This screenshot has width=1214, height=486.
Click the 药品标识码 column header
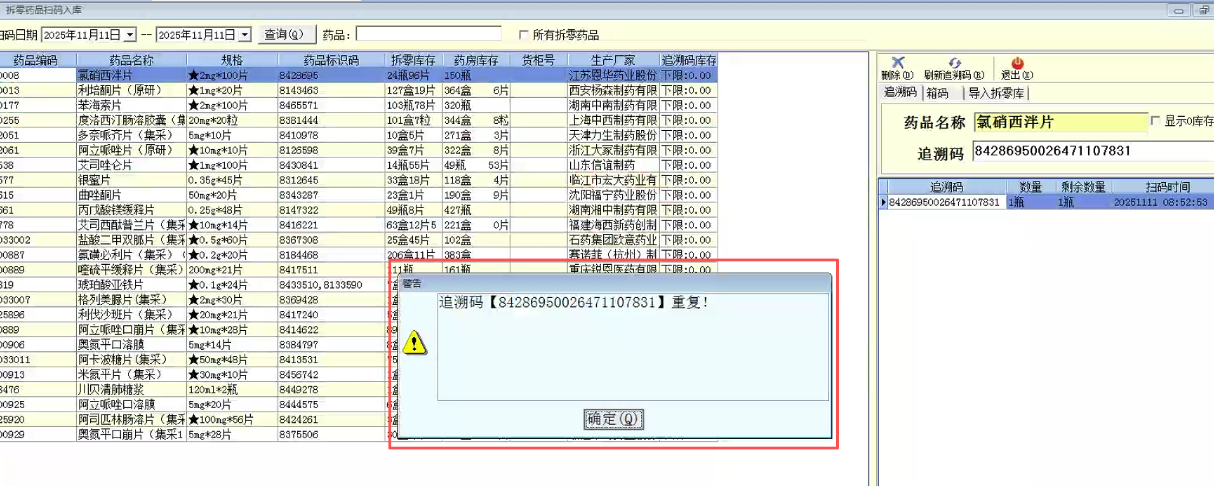coord(331,60)
